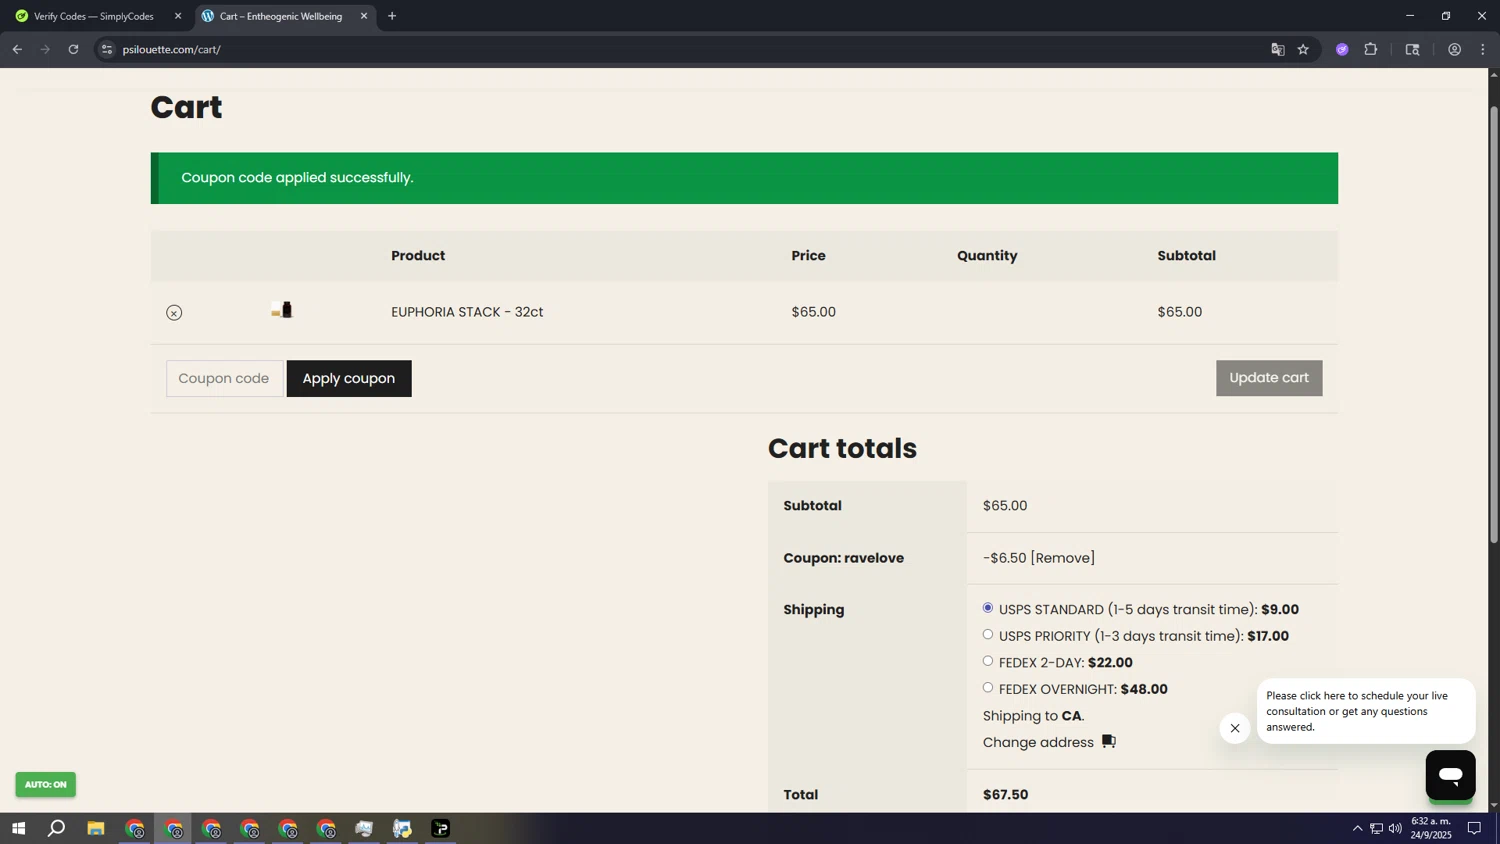Open the Change address link
Image resolution: width=1500 pixels, height=844 pixels.
(1038, 743)
